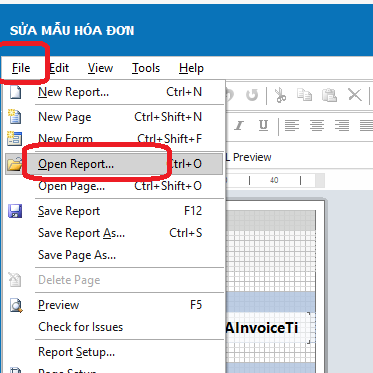Click the New Report document icon
Image resolution: width=373 pixels, height=373 pixels.
15,92
